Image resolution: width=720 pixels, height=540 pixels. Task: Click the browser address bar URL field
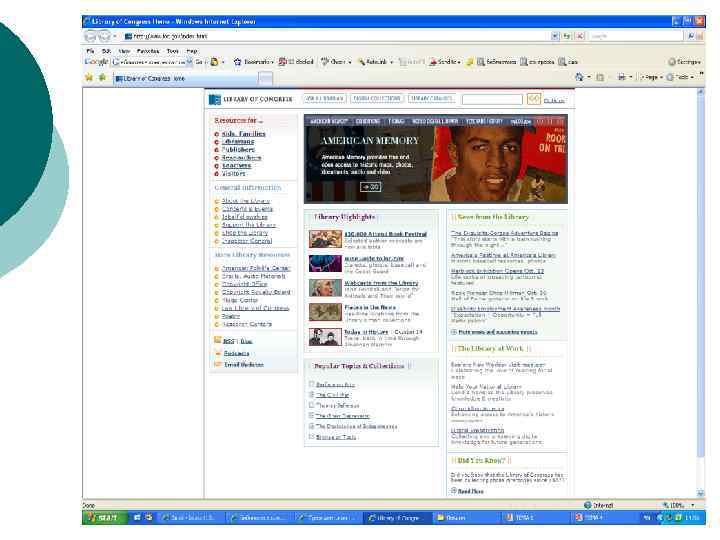[x=338, y=36]
